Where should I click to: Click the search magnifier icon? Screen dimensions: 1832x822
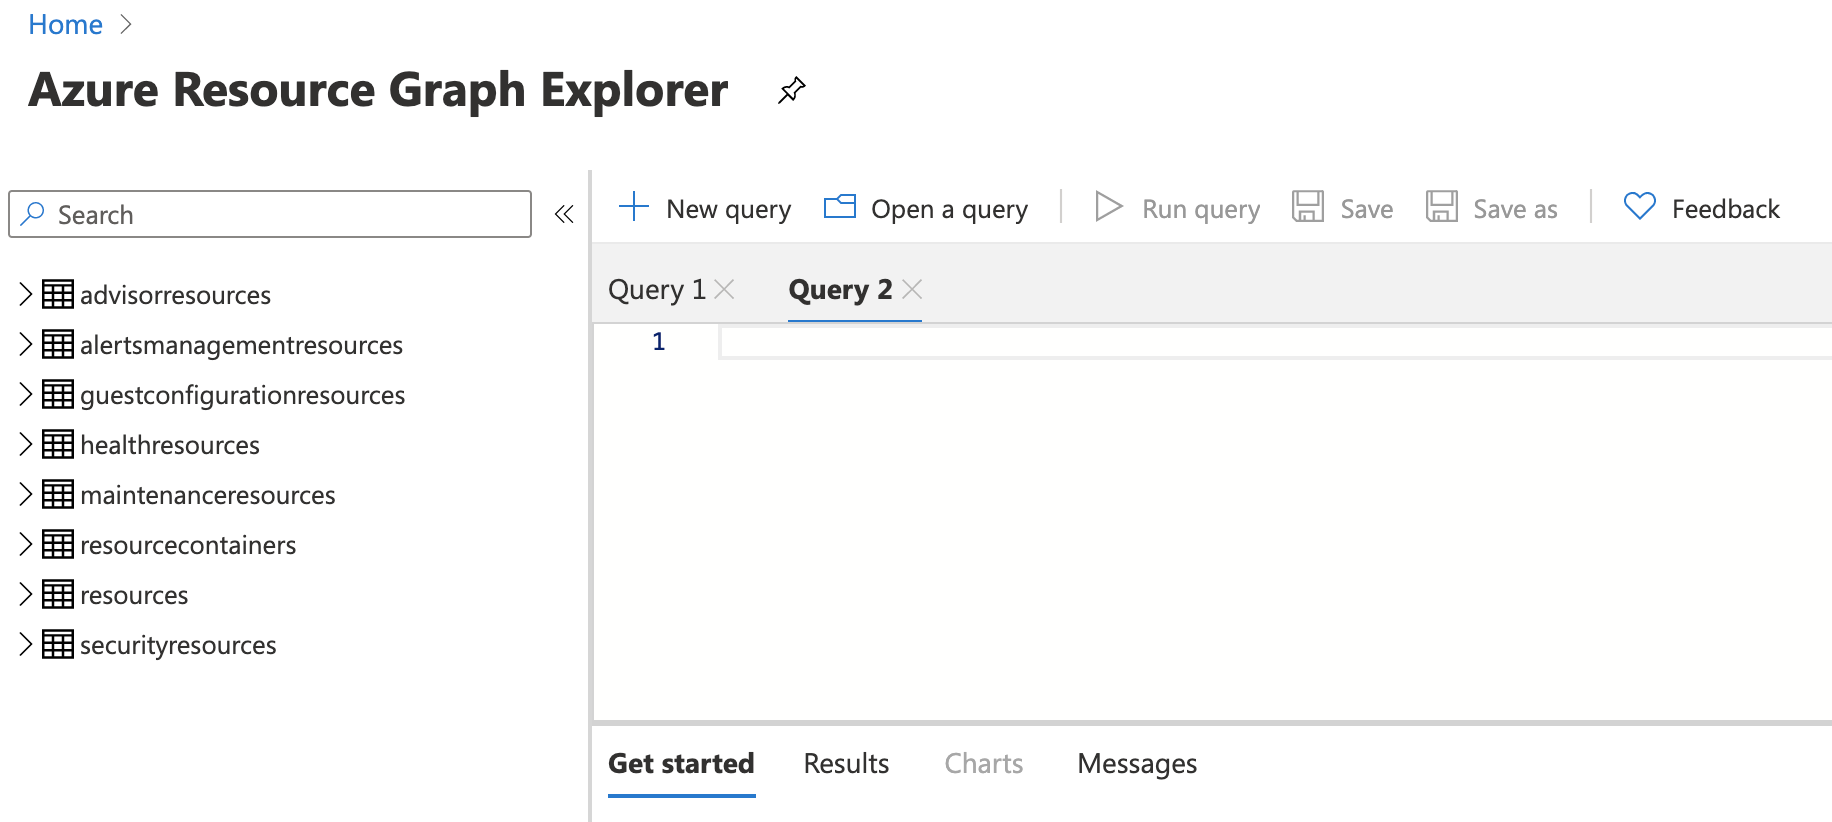[x=33, y=214]
